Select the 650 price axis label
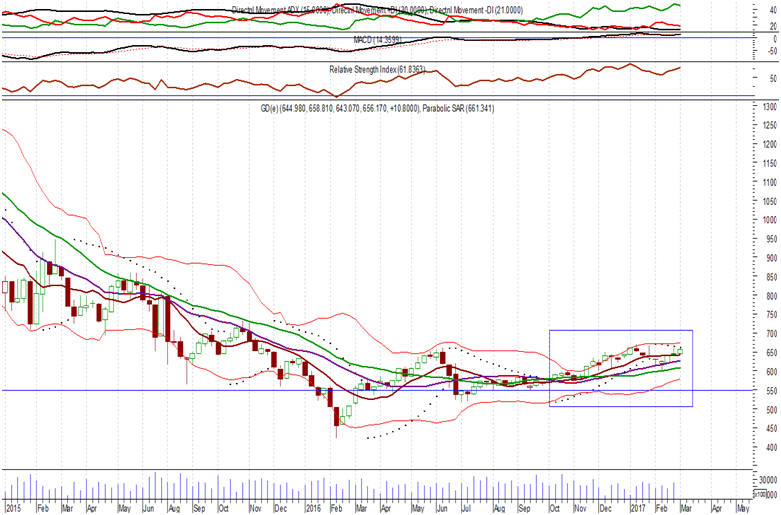 click(771, 353)
